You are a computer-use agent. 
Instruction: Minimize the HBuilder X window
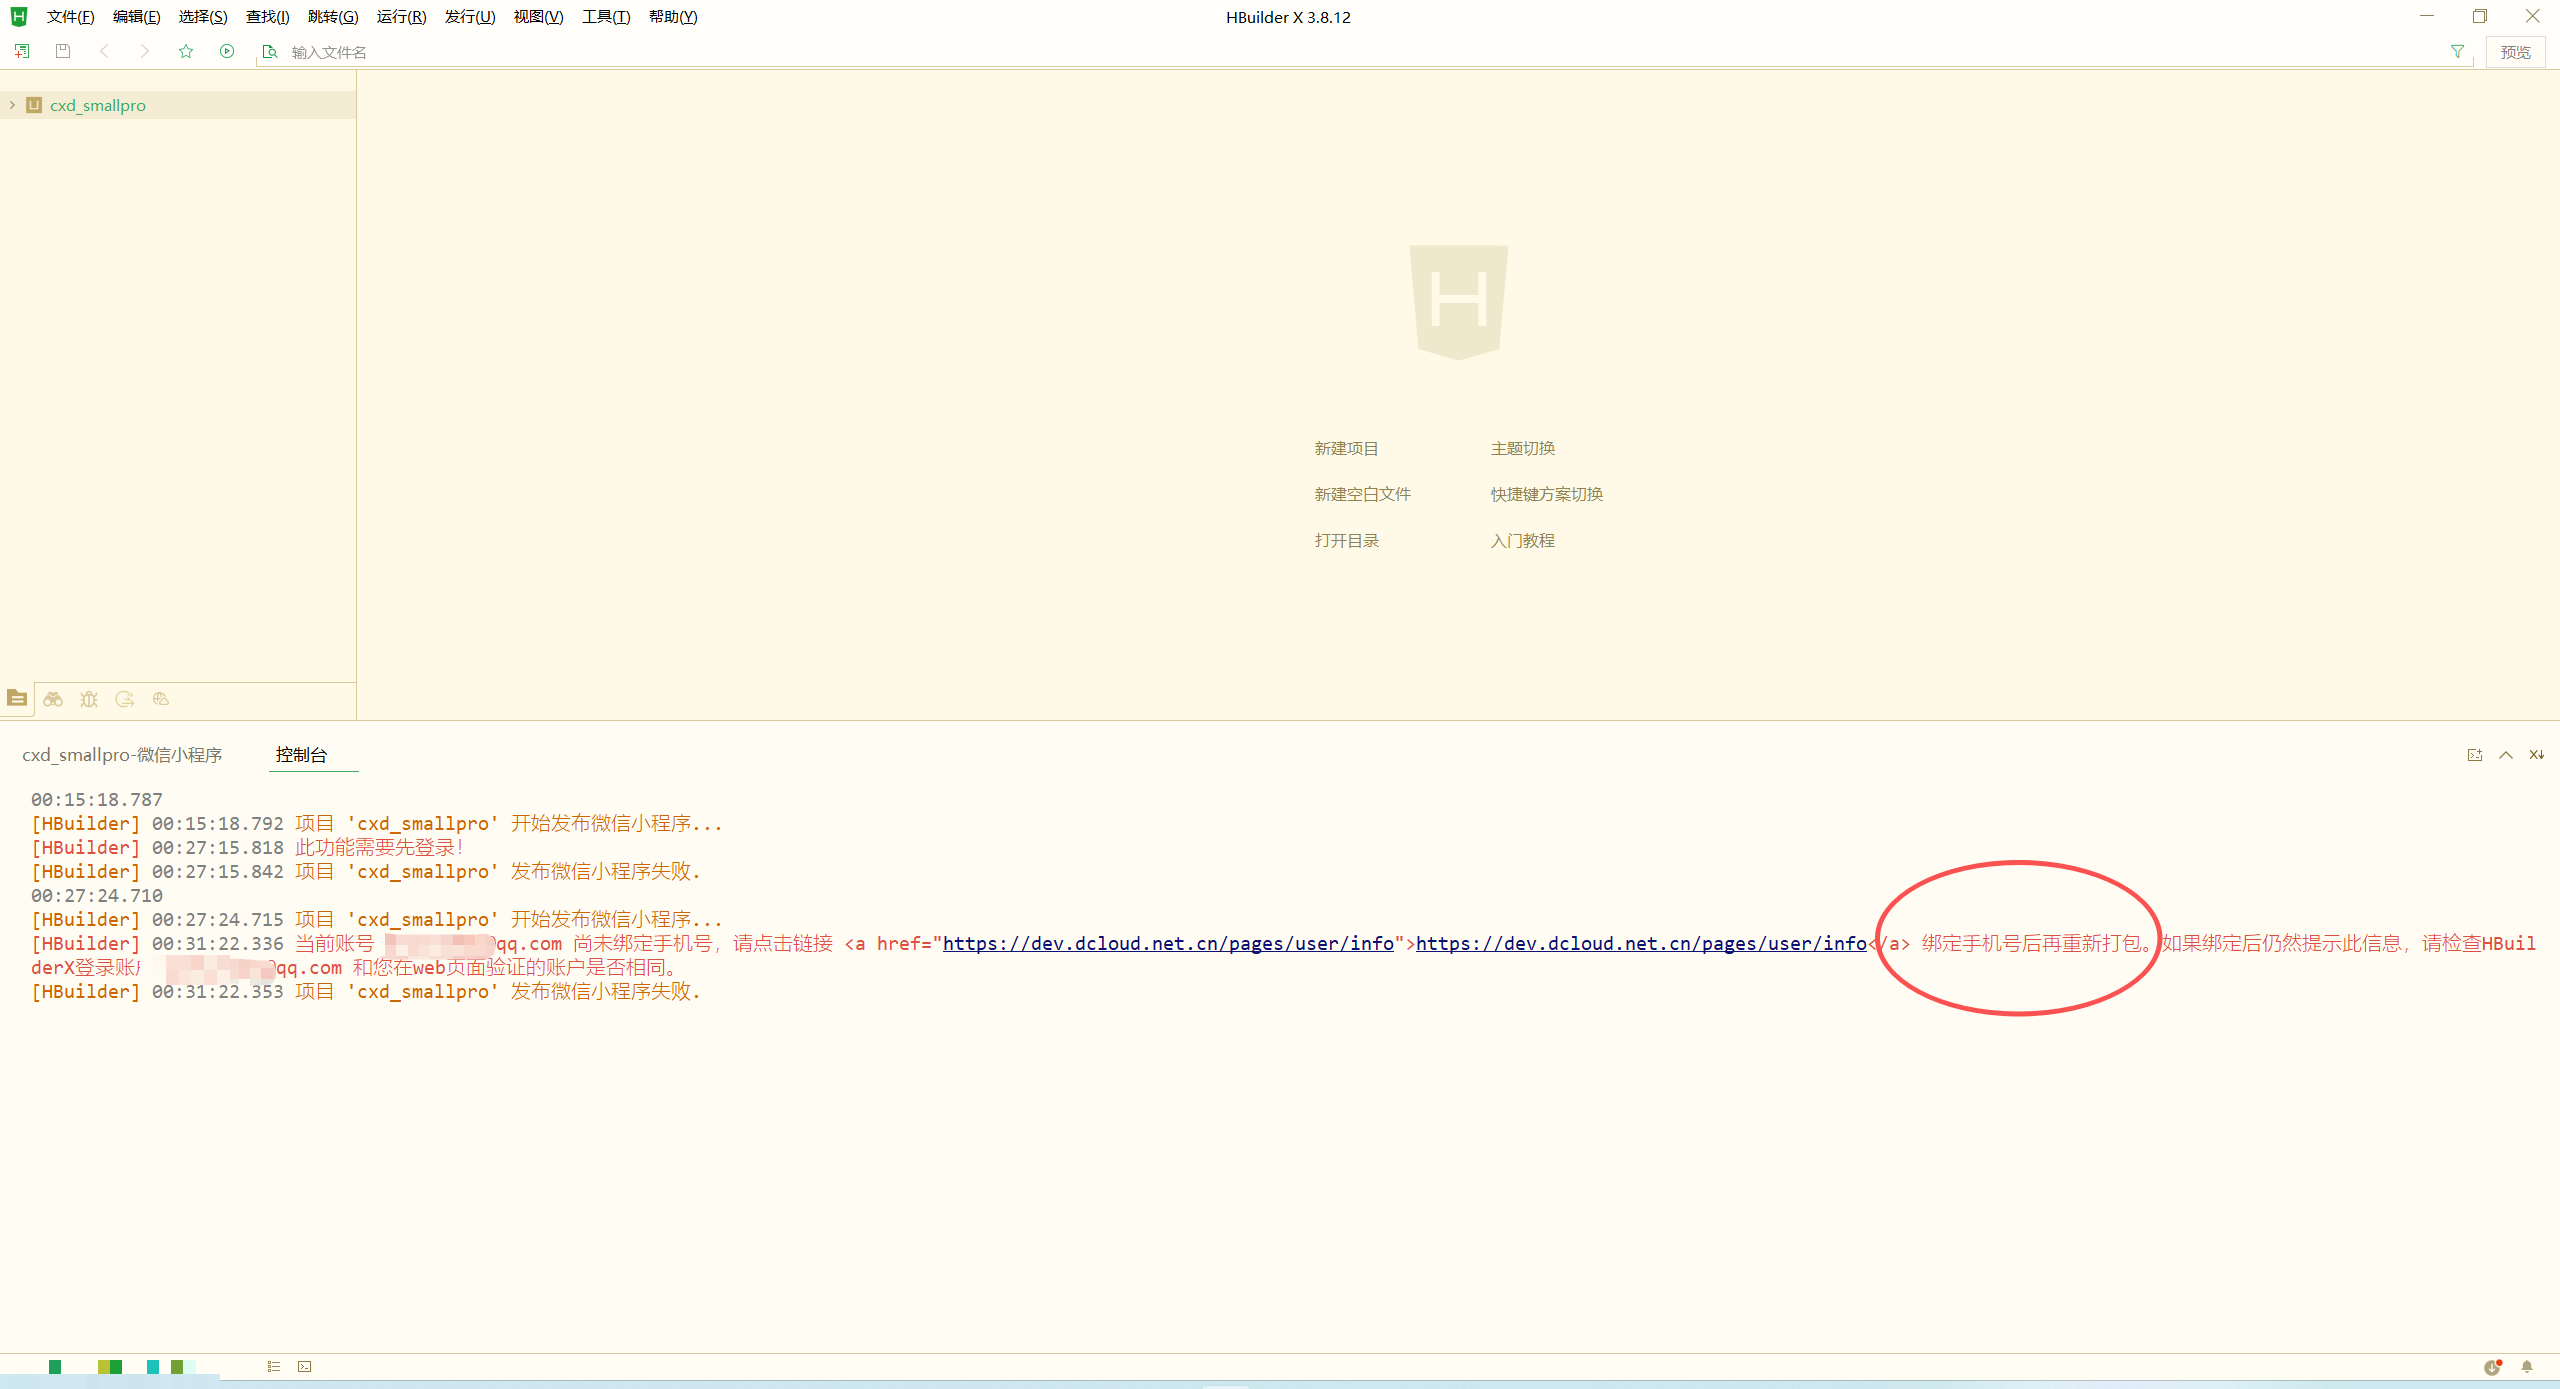2427,16
